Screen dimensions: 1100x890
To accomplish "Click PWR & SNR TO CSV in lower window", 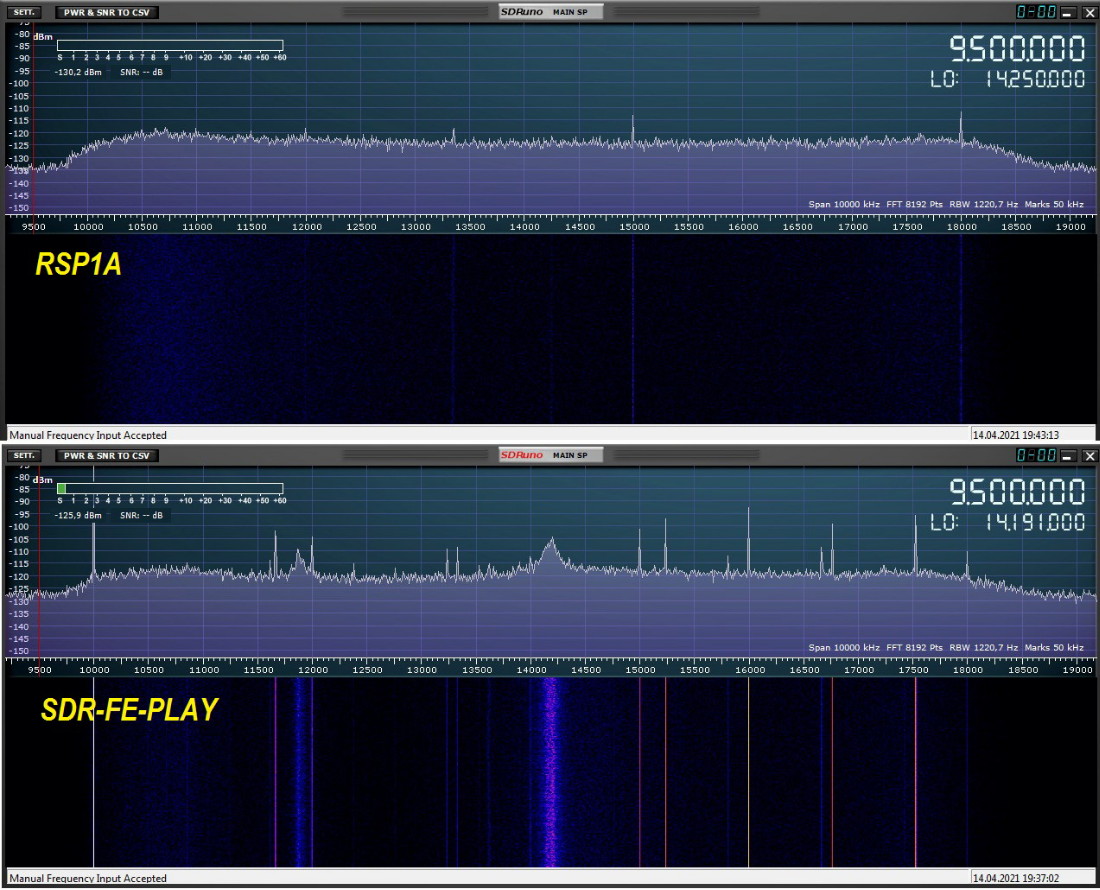I will click(x=107, y=455).
